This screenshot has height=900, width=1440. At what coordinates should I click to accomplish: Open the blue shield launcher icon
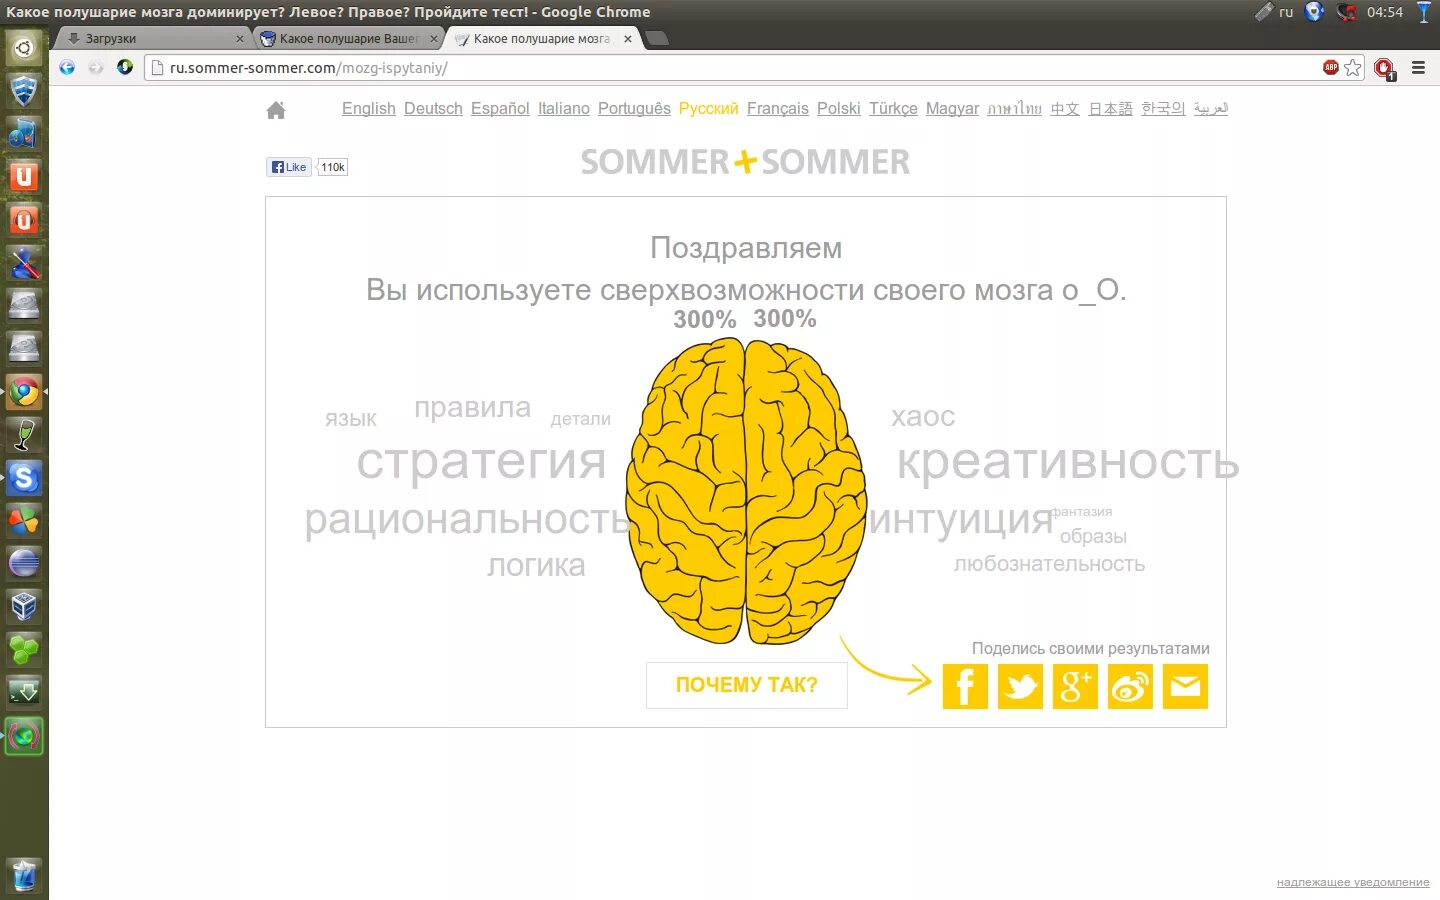[x=24, y=90]
